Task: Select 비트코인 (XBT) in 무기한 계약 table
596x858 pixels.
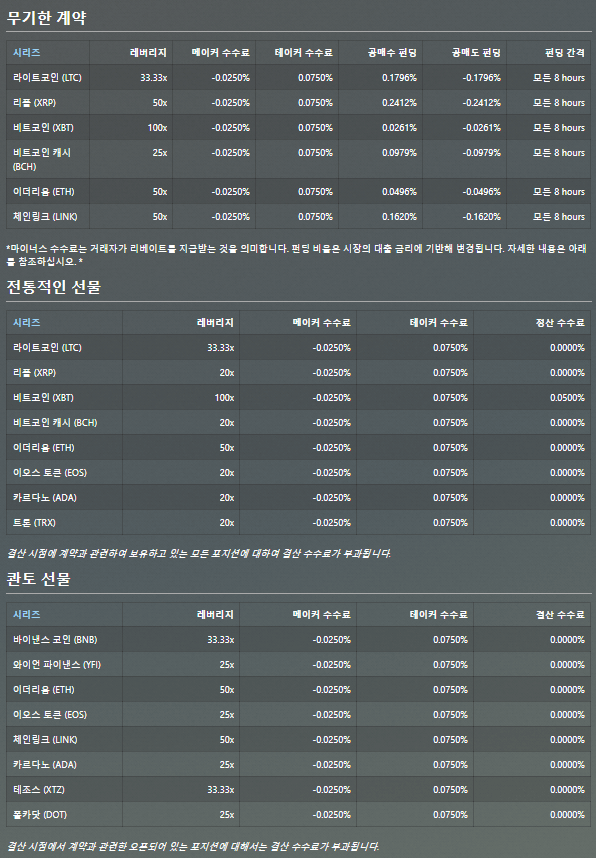Action: (43, 127)
